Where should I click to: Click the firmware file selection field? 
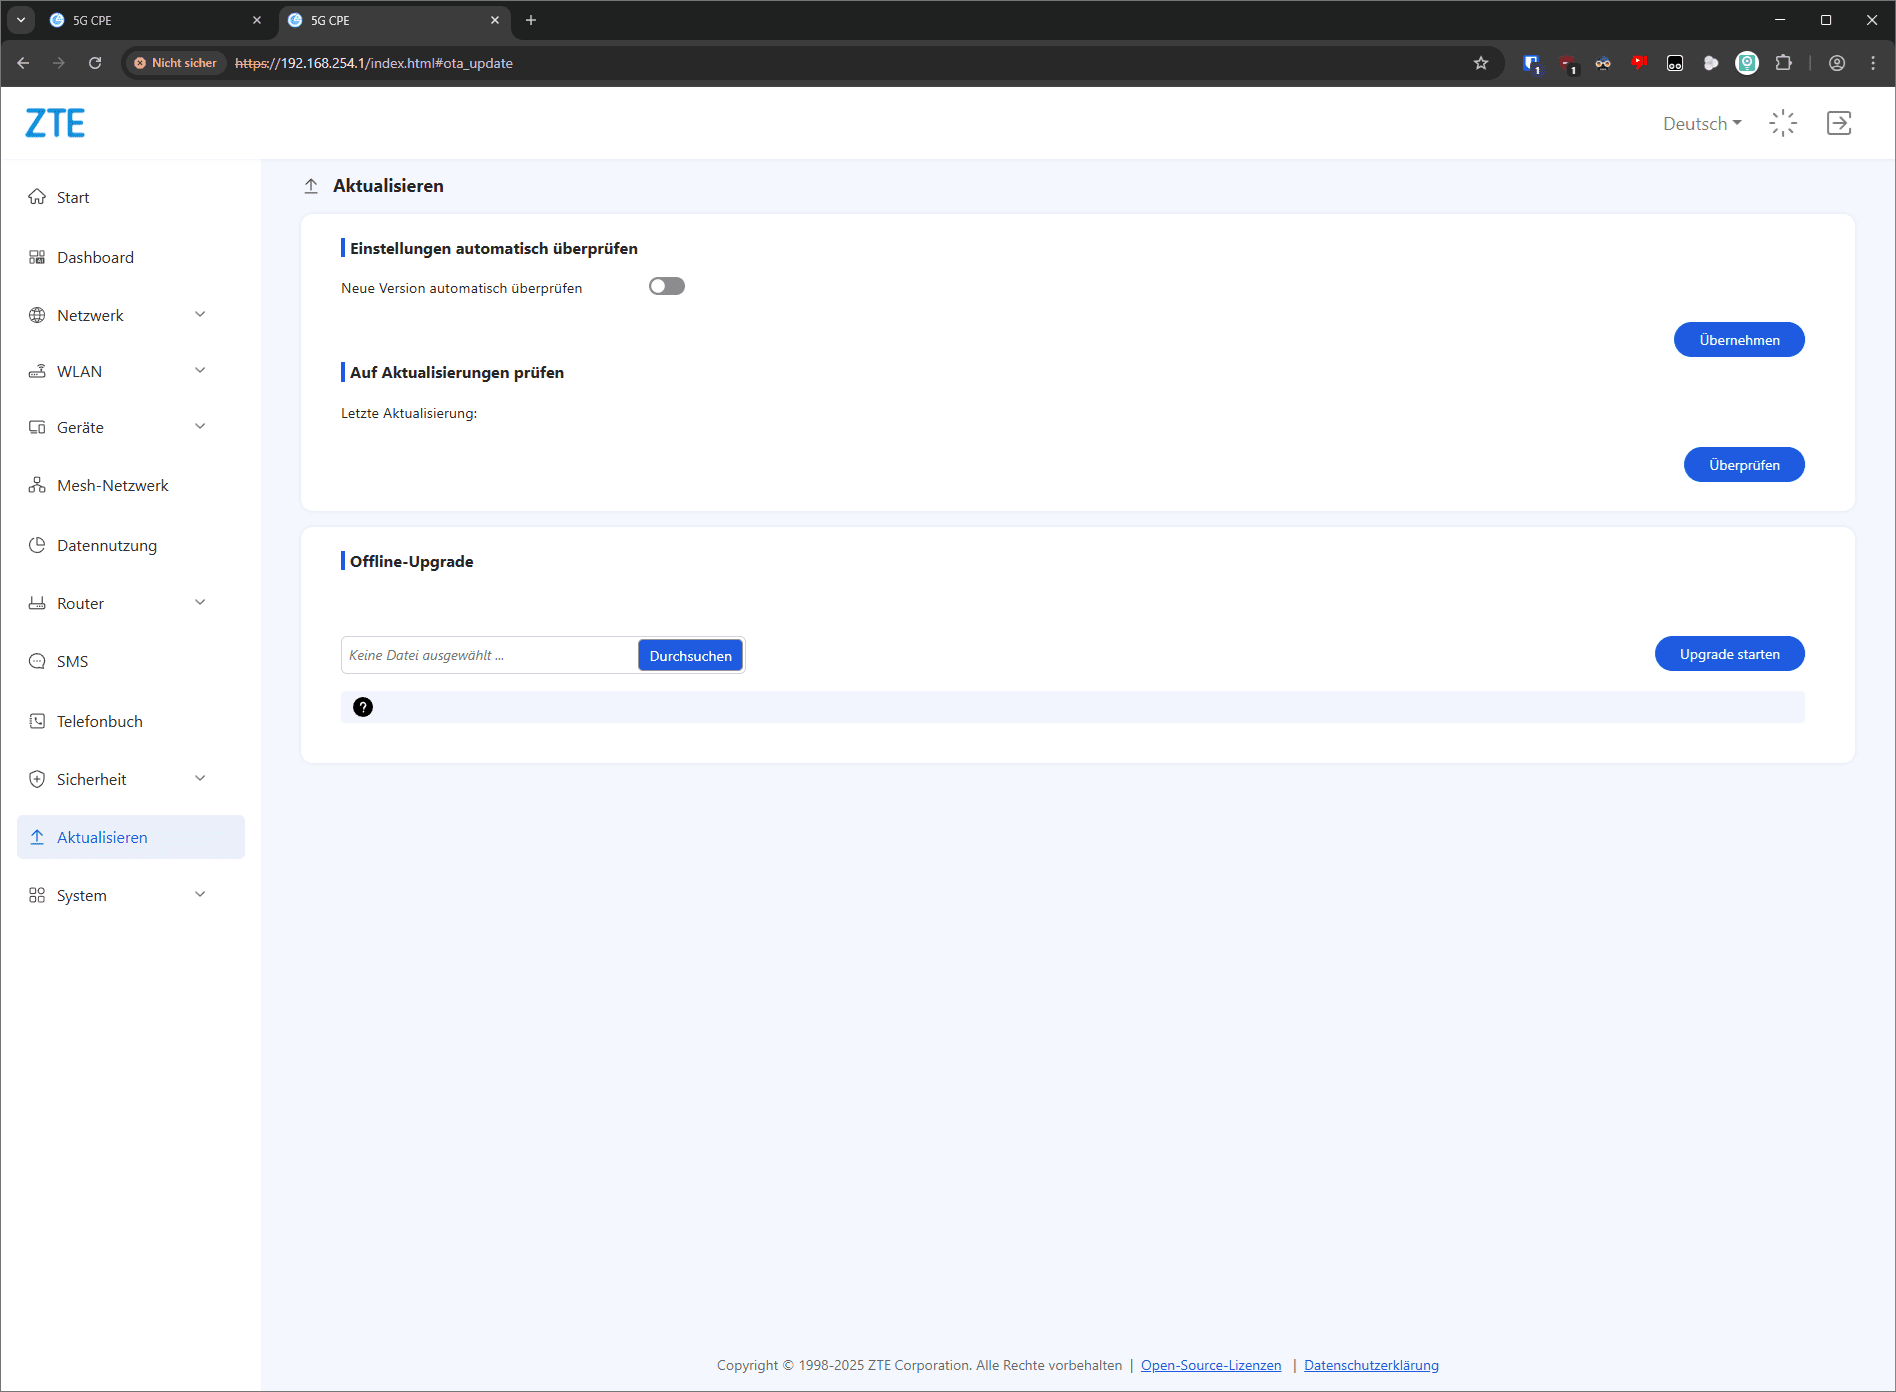[489, 655]
